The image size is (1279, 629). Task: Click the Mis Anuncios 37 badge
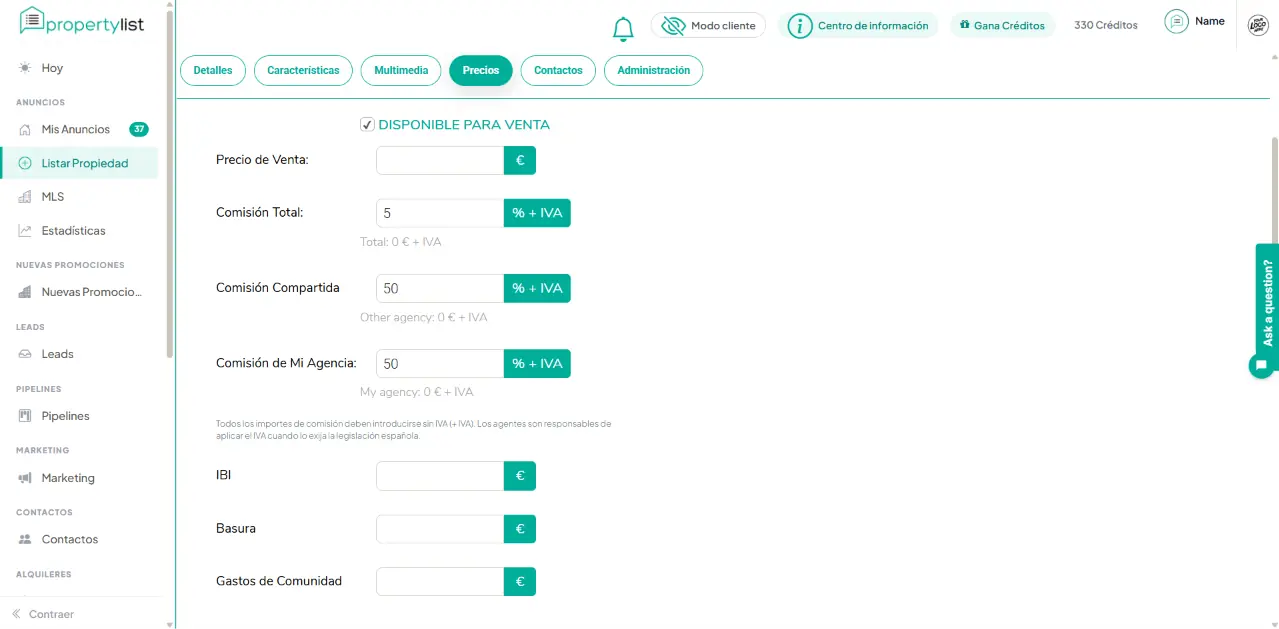139,129
